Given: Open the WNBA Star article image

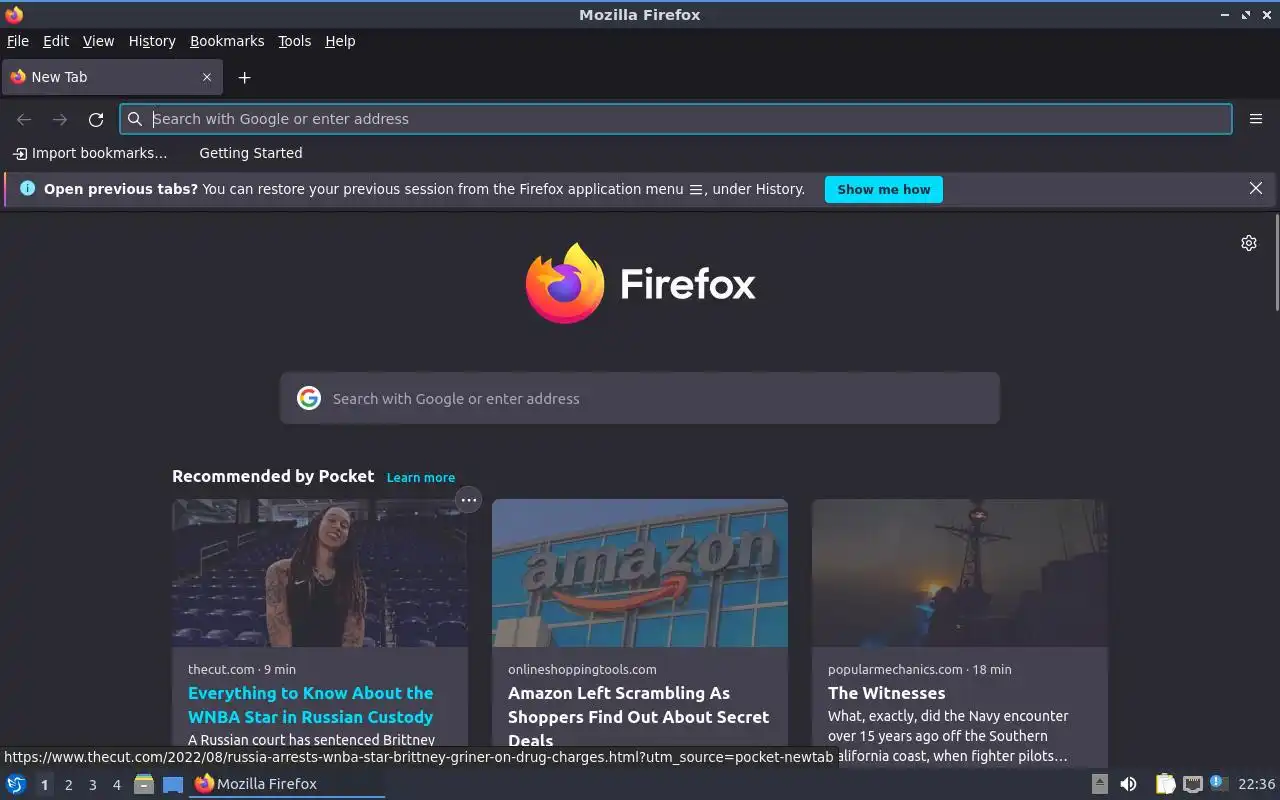Looking at the screenshot, I should click(x=320, y=573).
